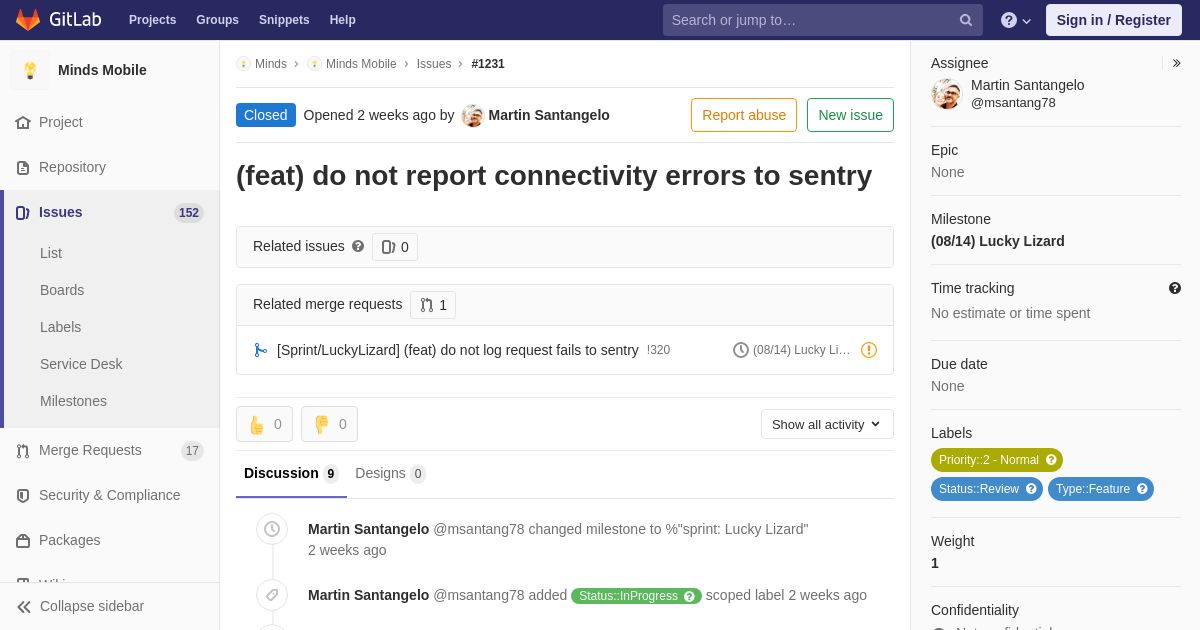The image size is (1200, 630).
Task: Click the Report abuse button
Action: tap(744, 115)
